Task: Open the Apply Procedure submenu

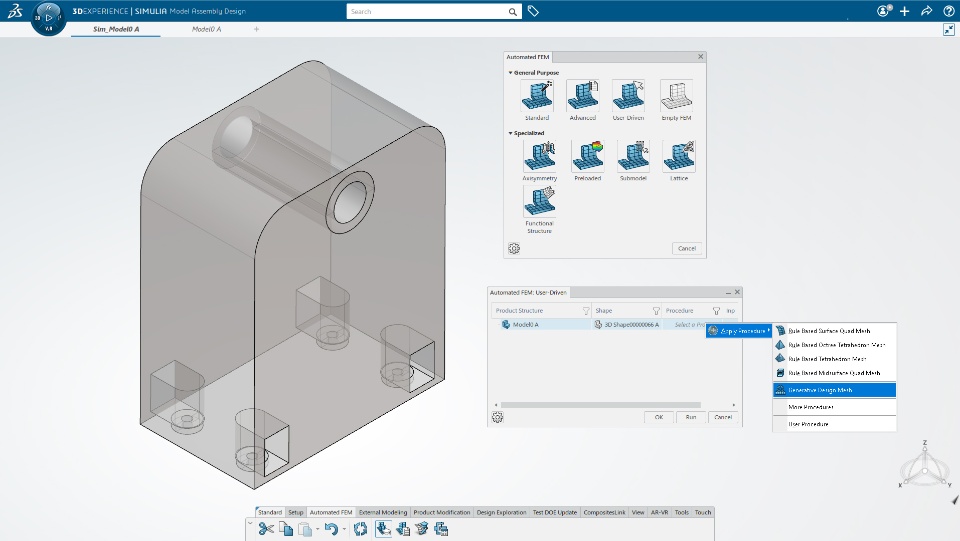Action: pos(739,331)
